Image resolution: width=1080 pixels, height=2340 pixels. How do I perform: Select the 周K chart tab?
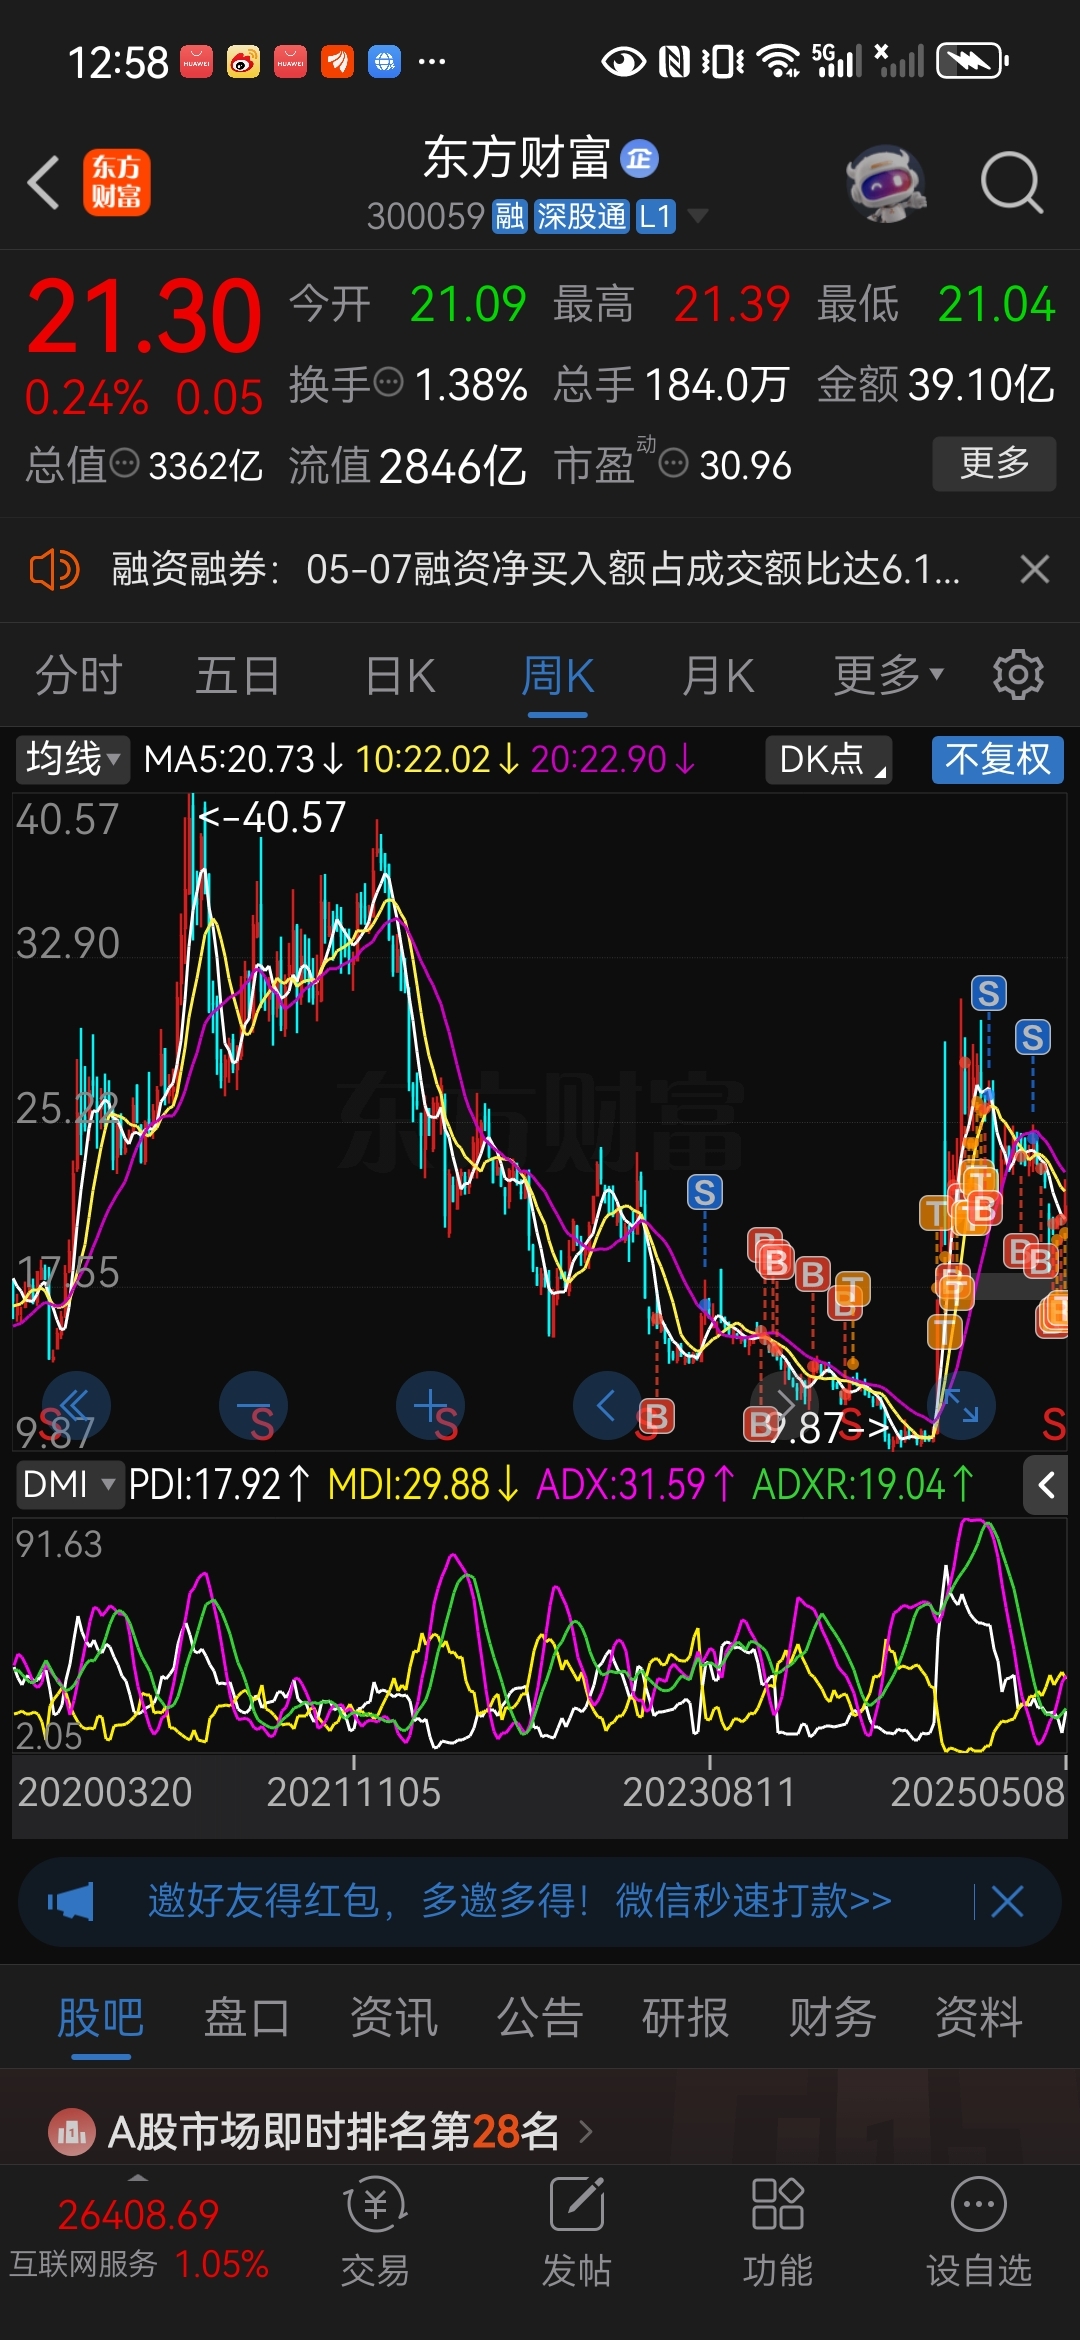557,676
